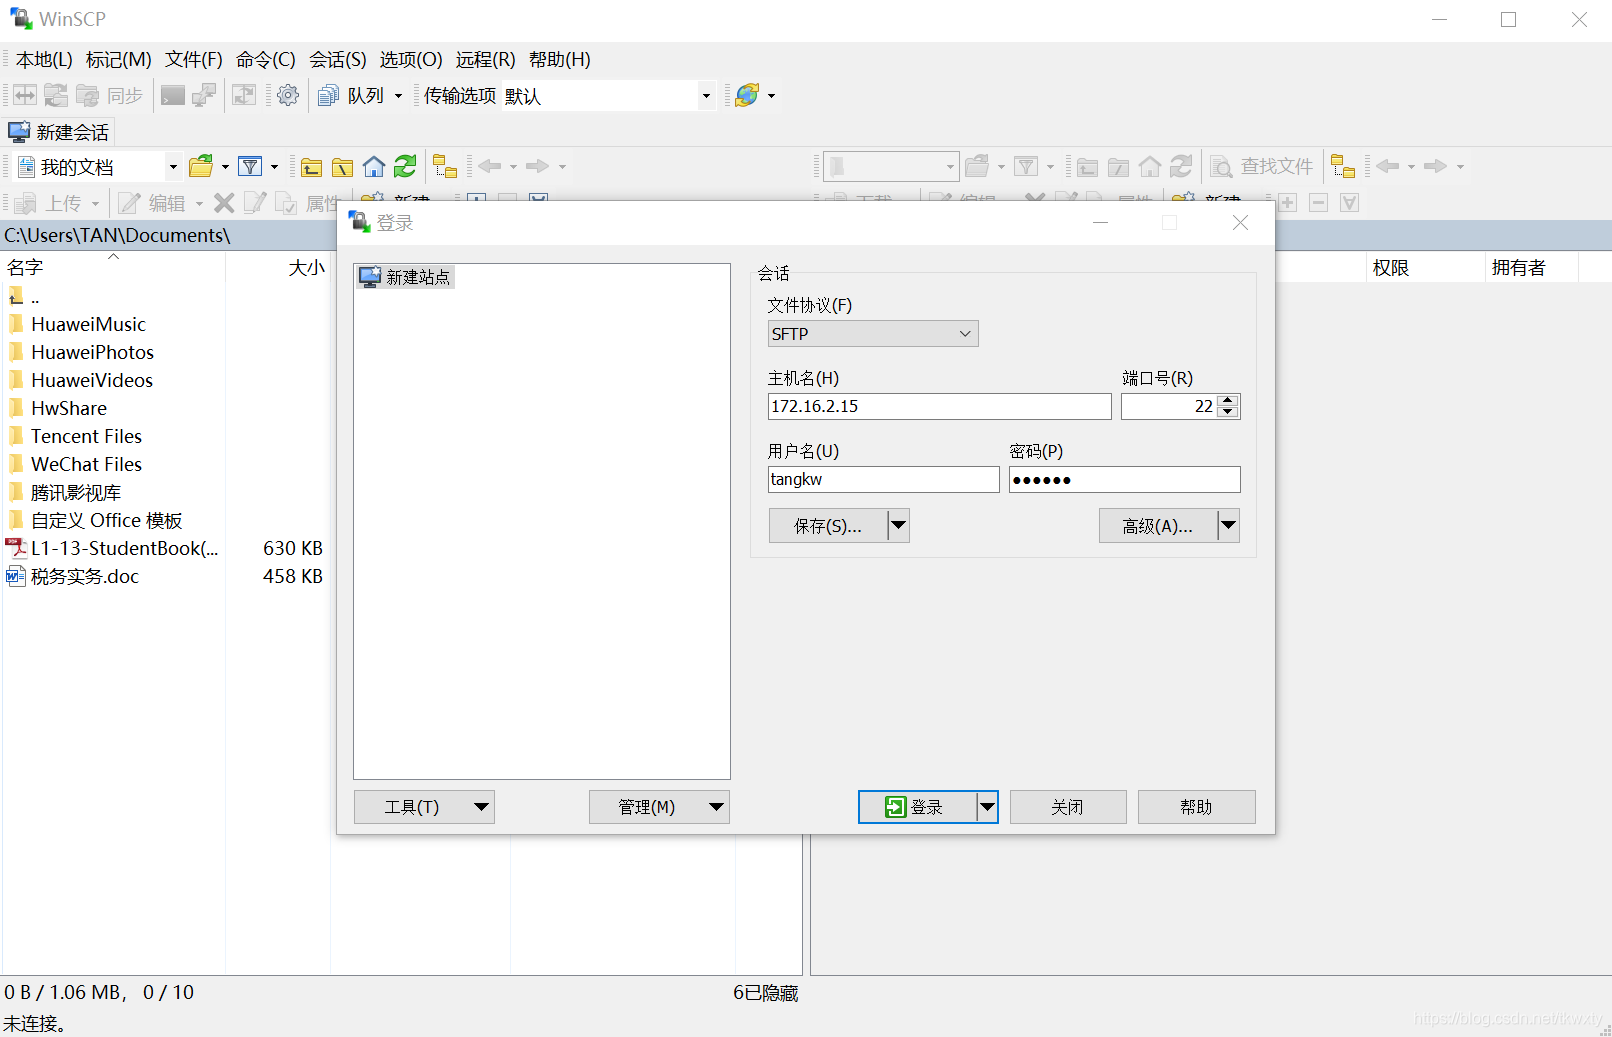The height and width of the screenshot is (1037, 1612).
Task: Click the local upload icon
Action: tap(26, 203)
